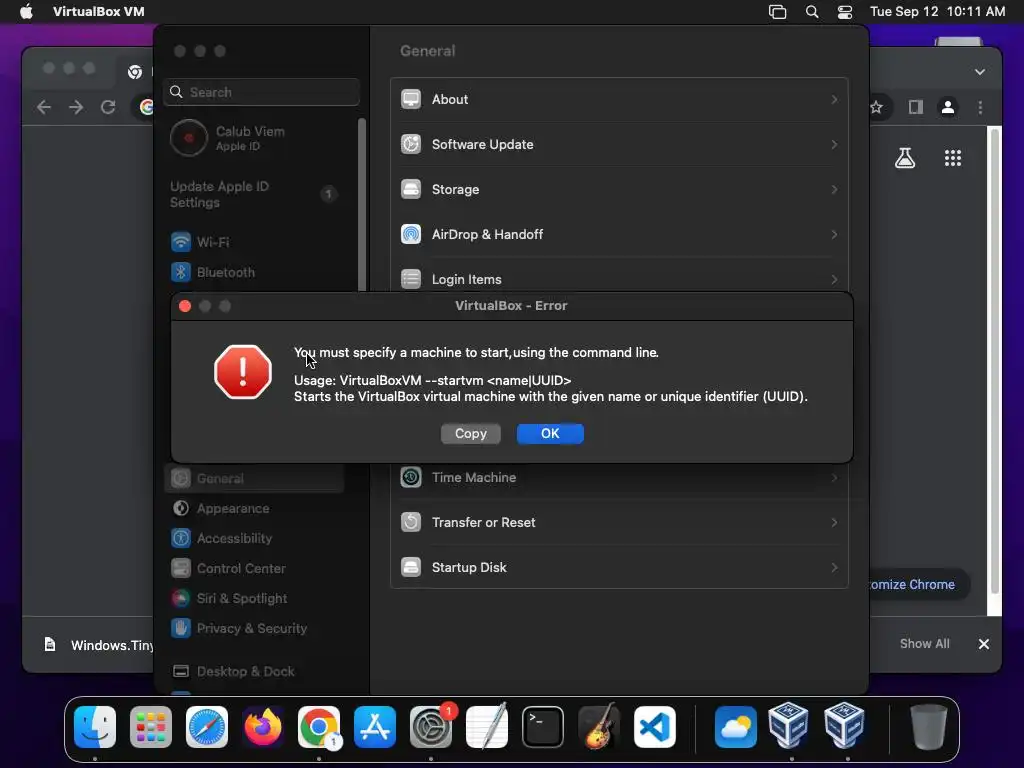The image size is (1024, 768).
Task: Click the settings sidebar scrollbar
Action: coord(362,204)
